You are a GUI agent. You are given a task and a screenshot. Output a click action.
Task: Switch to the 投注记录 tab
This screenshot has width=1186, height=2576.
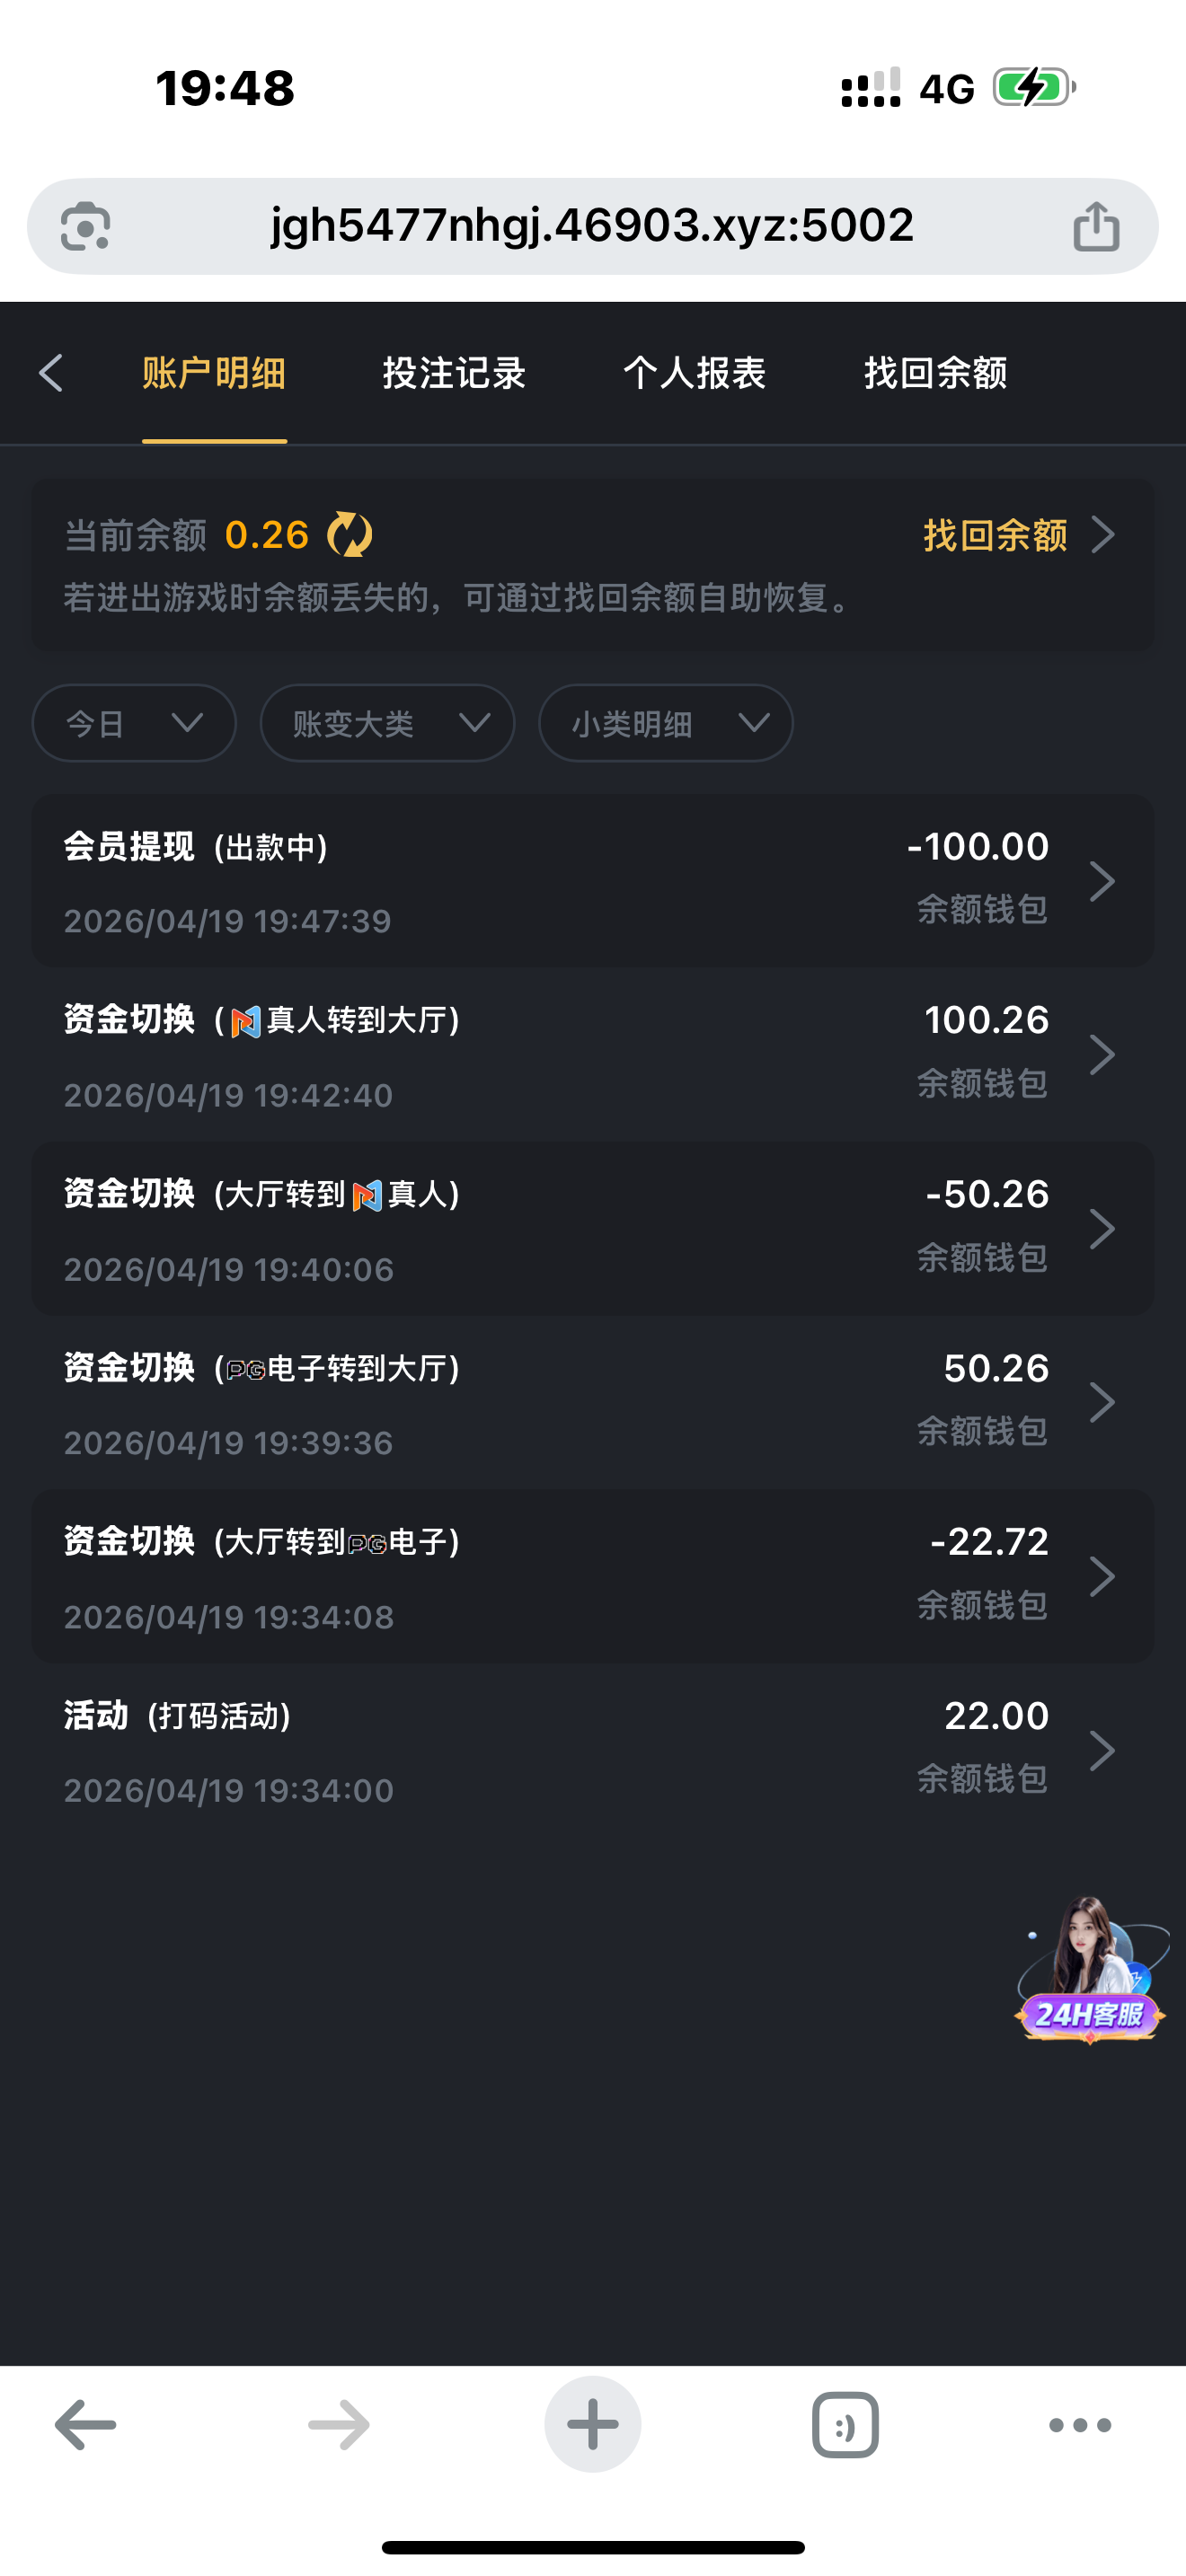(454, 373)
